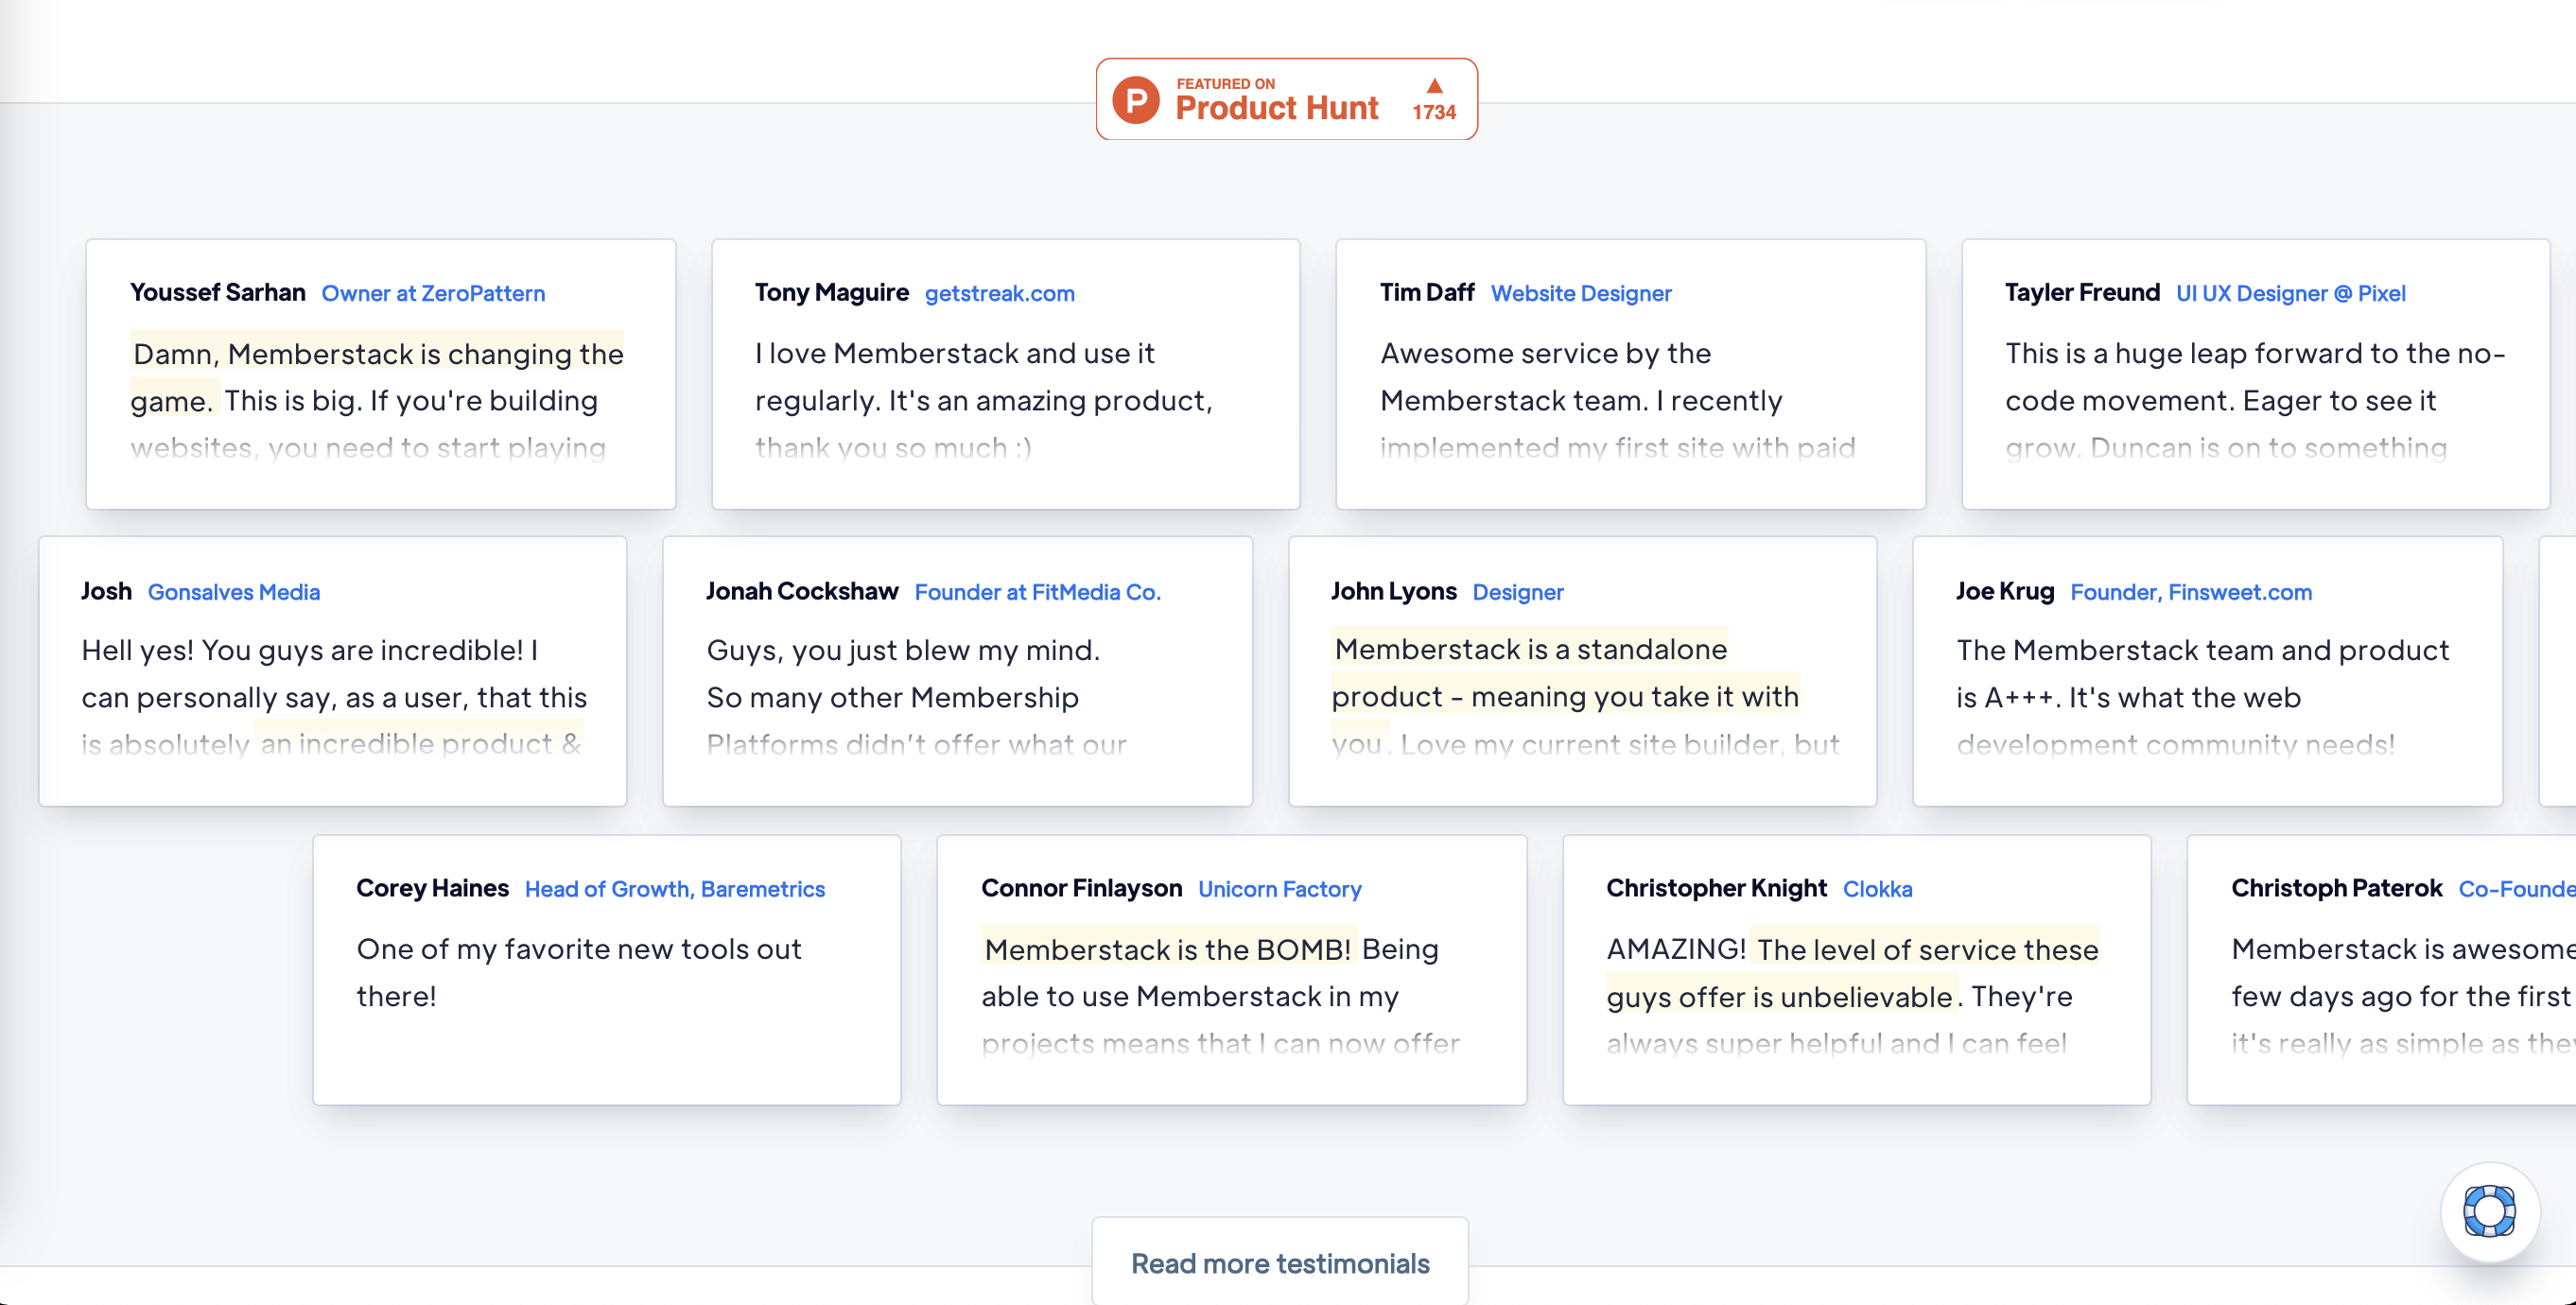This screenshot has height=1305, width=2576.
Task: Open Head of Growth, Baremetrics link
Action: pyautogui.click(x=675, y=888)
